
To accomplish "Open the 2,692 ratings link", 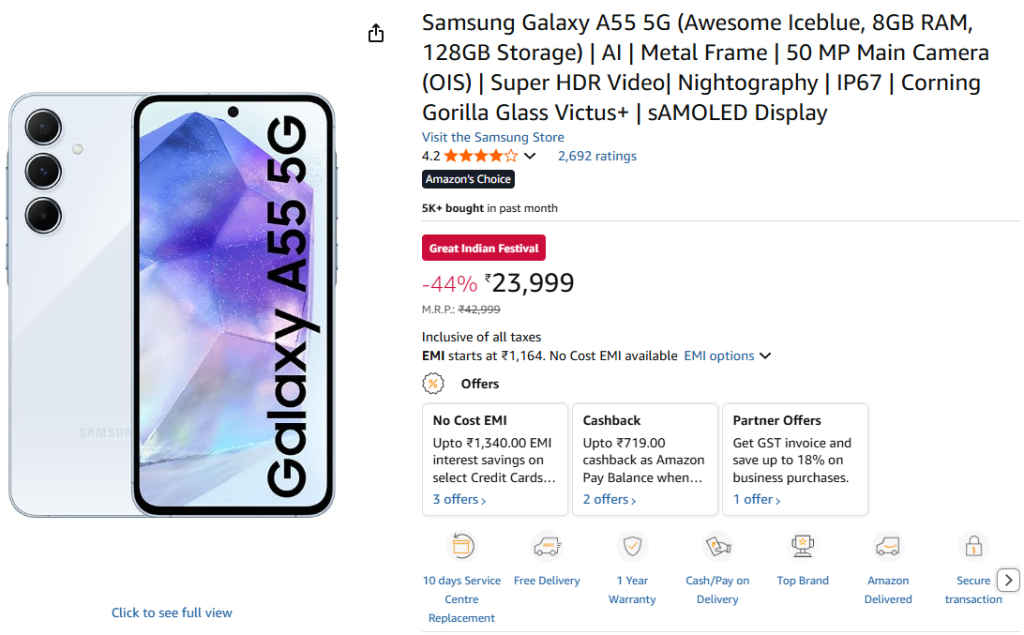I will (x=597, y=156).
